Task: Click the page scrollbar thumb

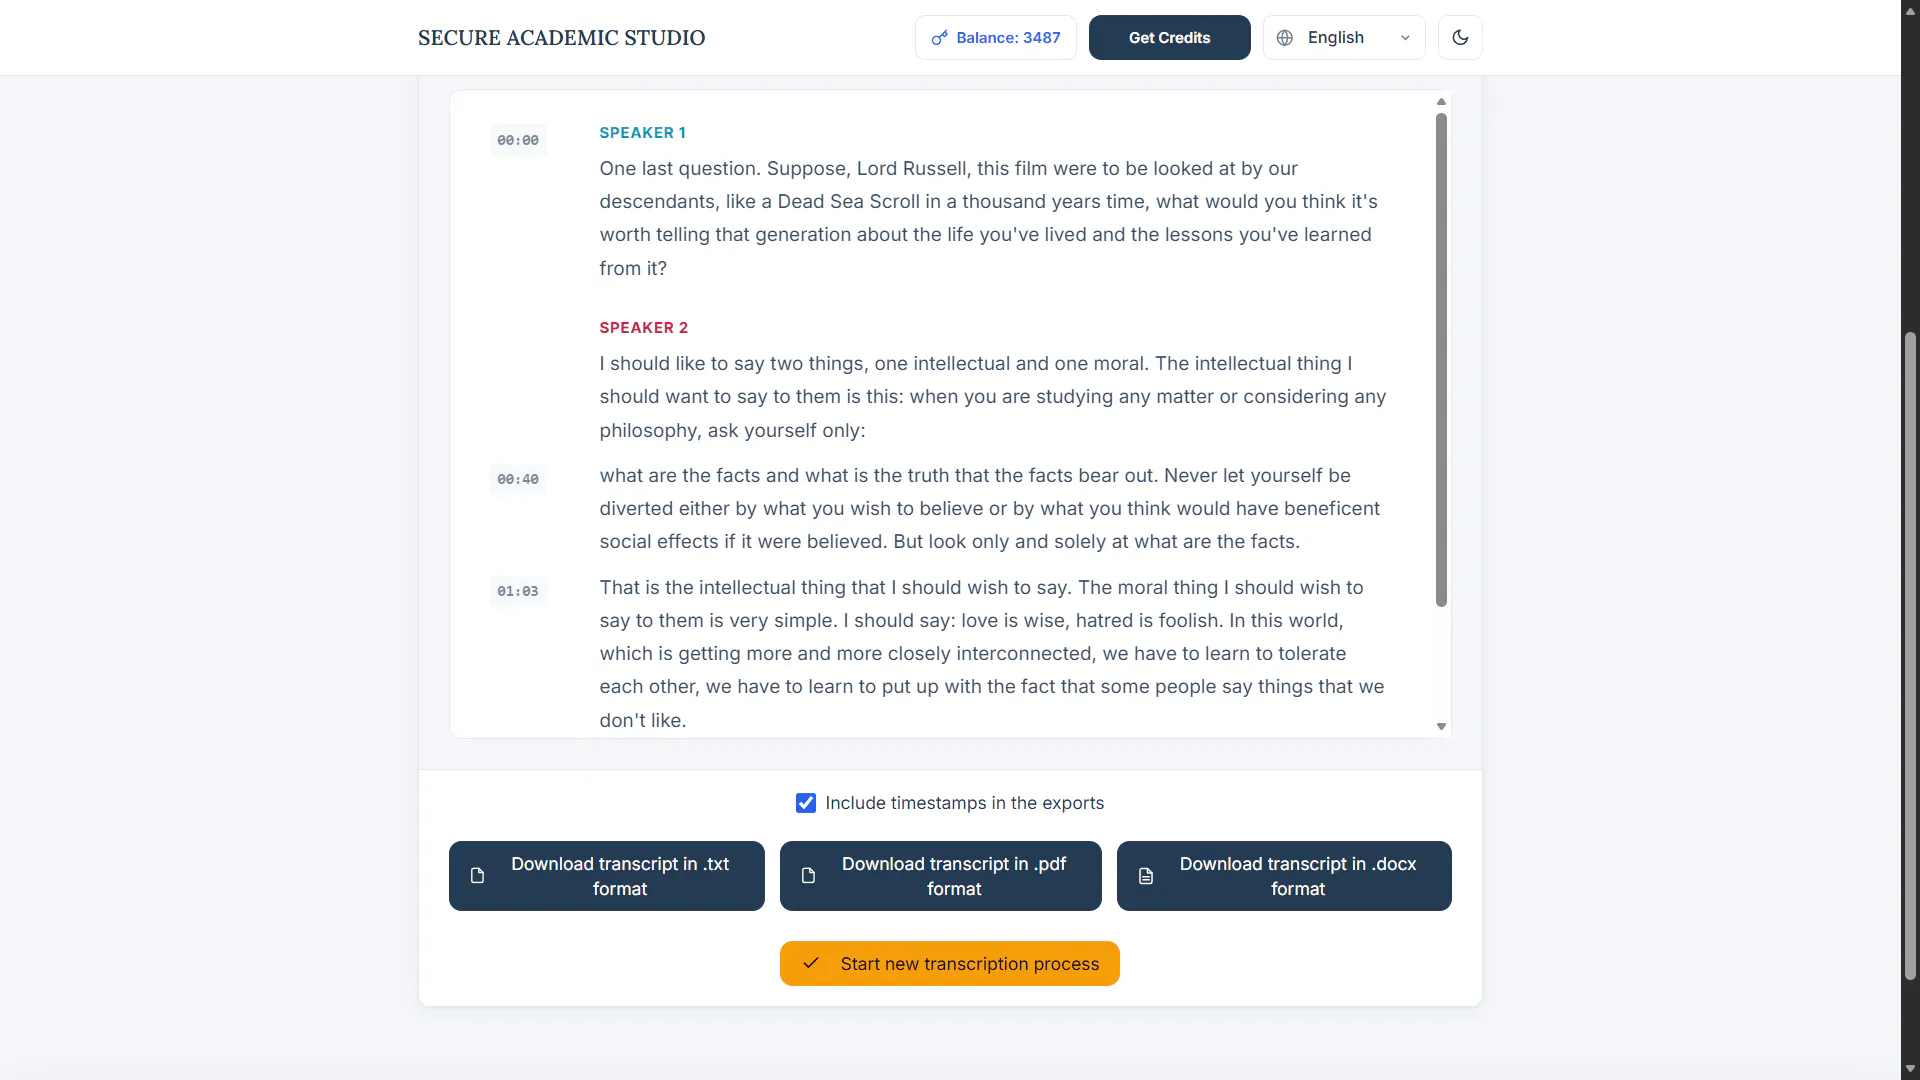Action: pos(1910,656)
